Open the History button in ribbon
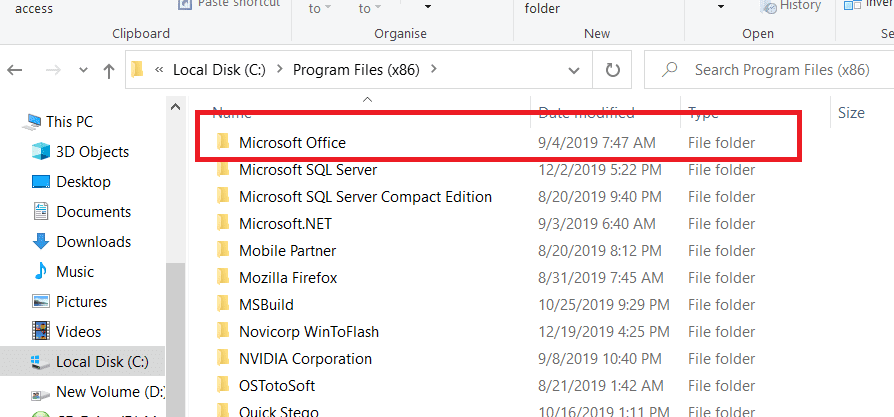 (x=791, y=6)
